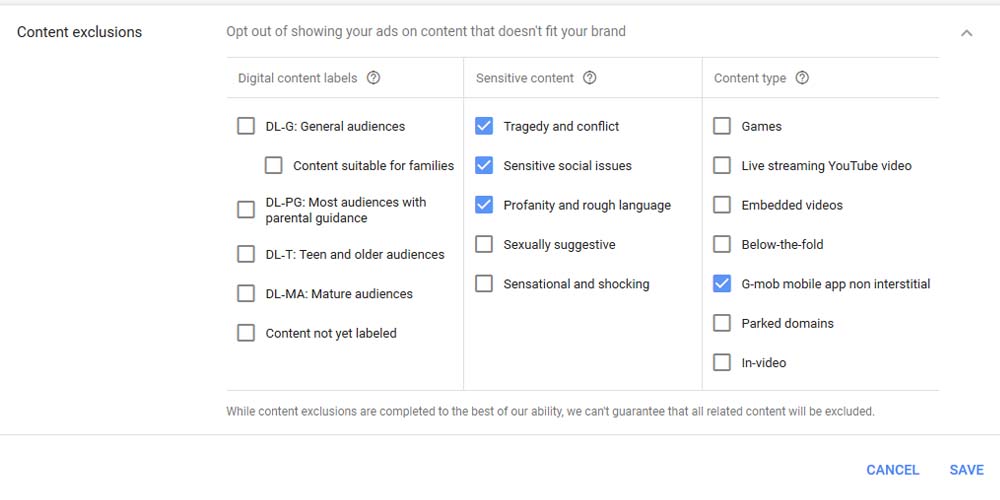Uncheck G-mob mobile app non interstitial
The width and height of the screenshot is (1000, 500).
point(722,284)
